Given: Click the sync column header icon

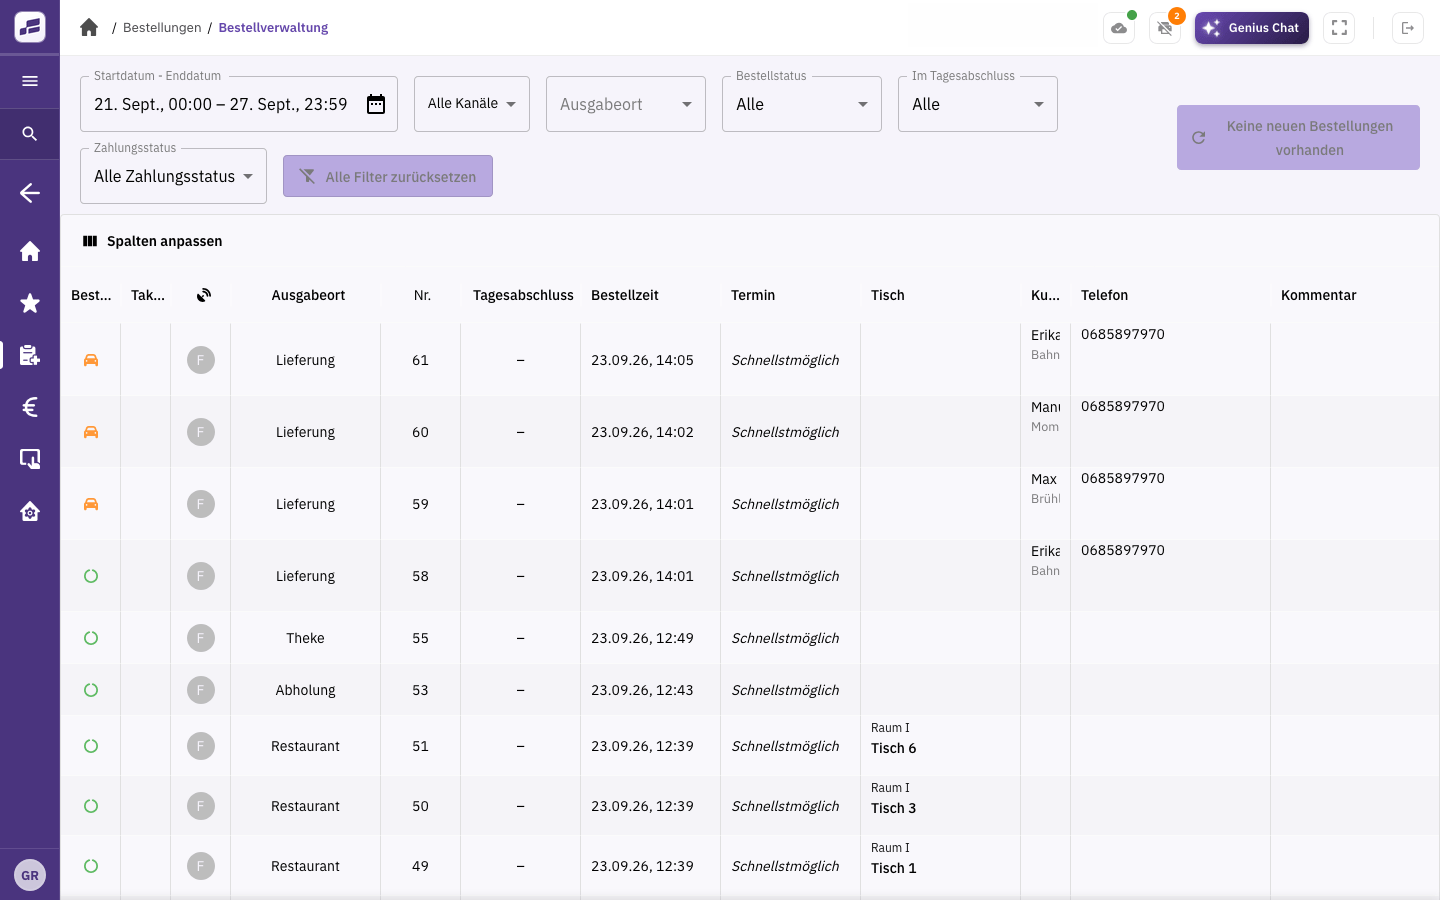Looking at the screenshot, I should tap(204, 295).
